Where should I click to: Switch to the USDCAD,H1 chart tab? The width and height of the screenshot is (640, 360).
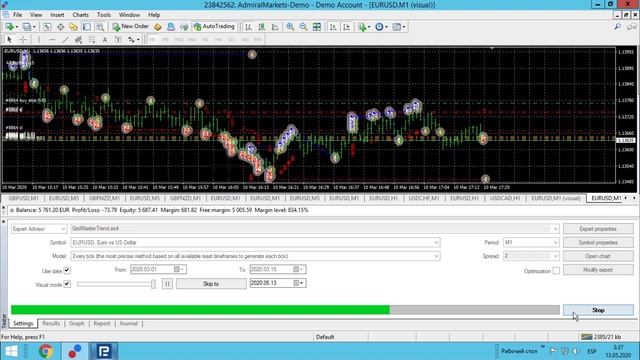505,198
